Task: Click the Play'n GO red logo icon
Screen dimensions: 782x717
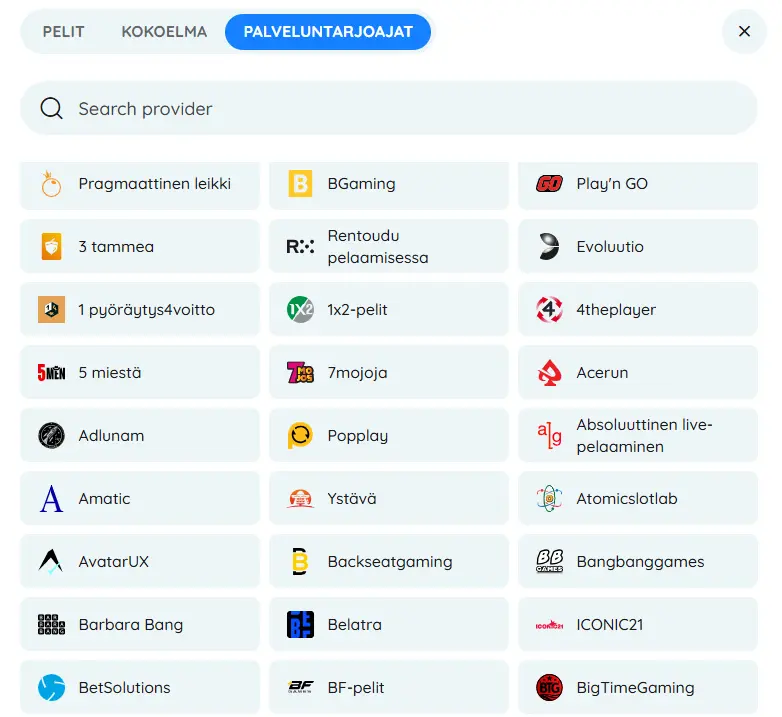Action: tap(549, 184)
